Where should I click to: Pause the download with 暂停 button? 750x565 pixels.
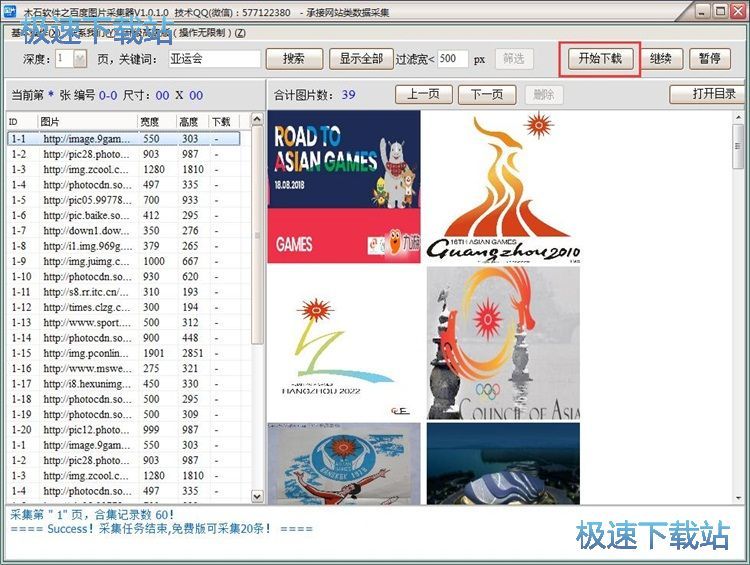click(710, 59)
